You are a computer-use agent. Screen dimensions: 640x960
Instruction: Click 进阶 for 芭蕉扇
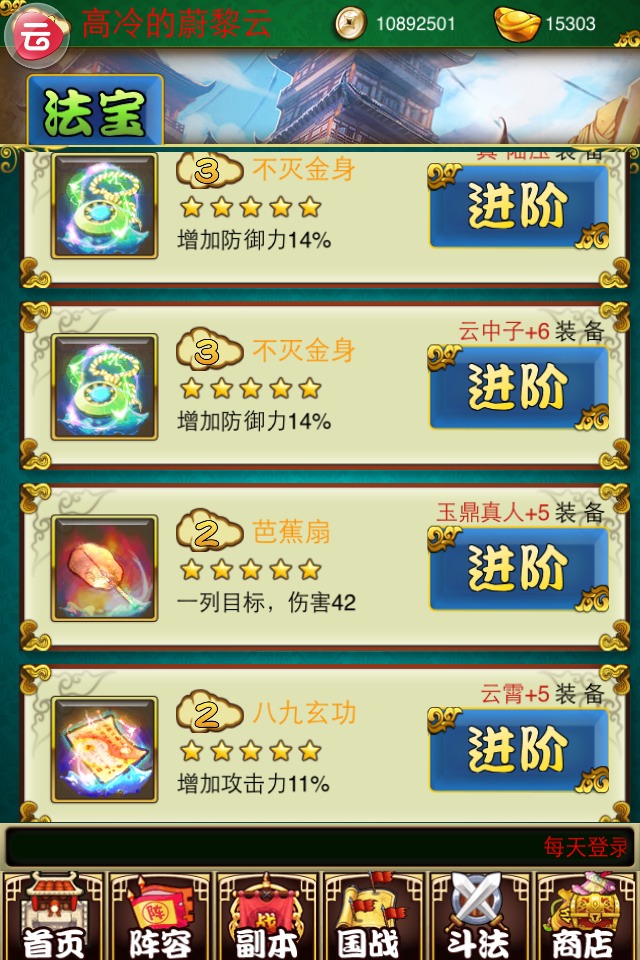(518, 569)
